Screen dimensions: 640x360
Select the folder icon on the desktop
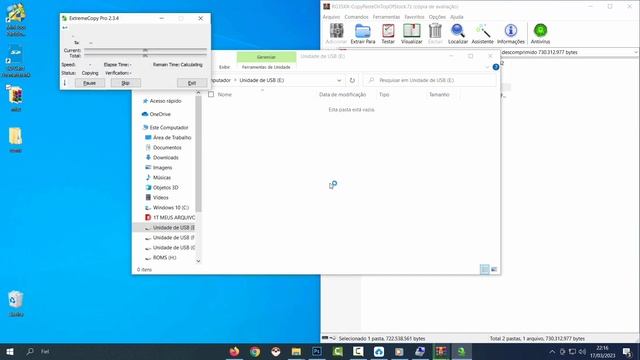(x=16, y=140)
